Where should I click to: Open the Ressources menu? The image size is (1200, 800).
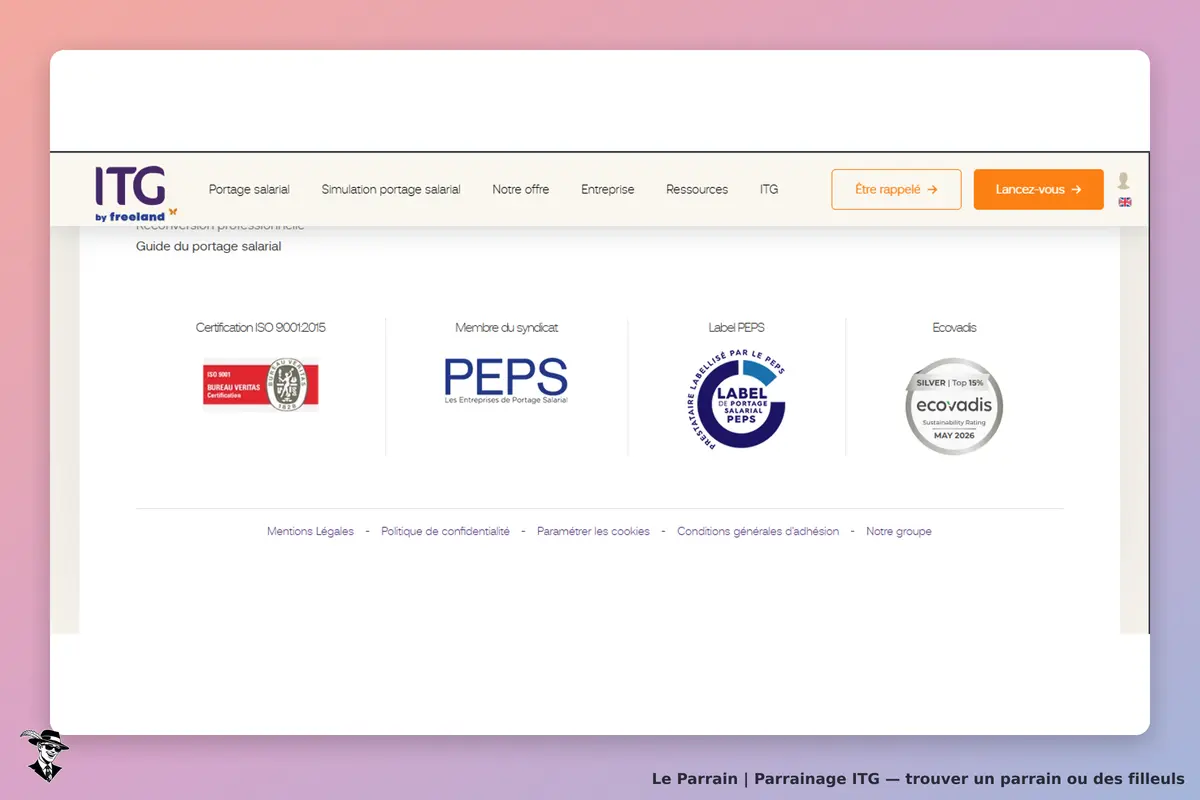pos(697,189)
